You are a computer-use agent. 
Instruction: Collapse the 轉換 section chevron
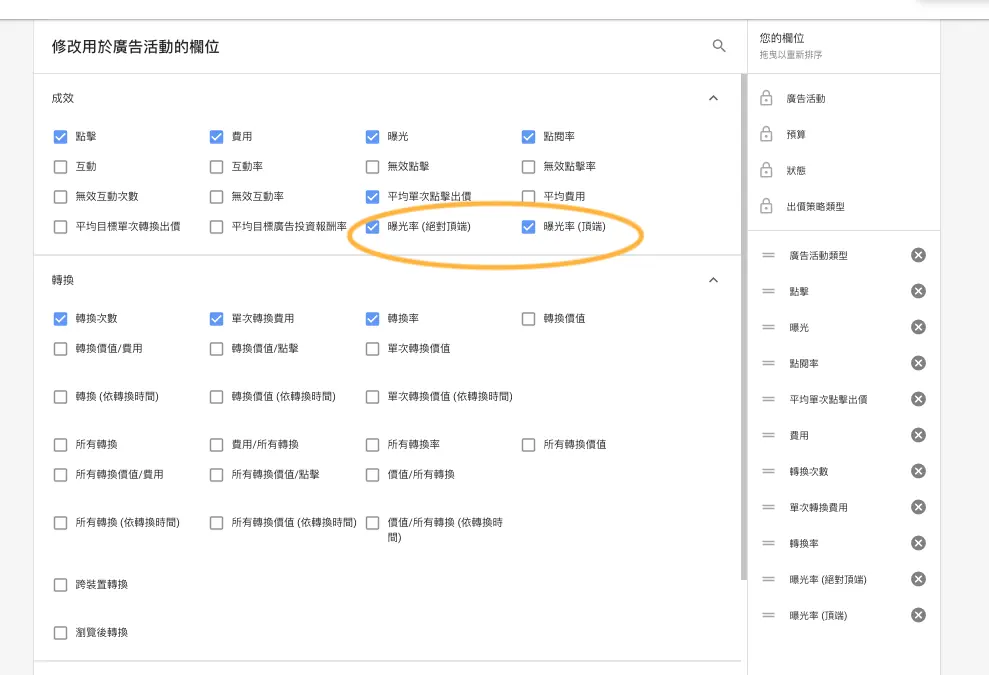point(713,279)
